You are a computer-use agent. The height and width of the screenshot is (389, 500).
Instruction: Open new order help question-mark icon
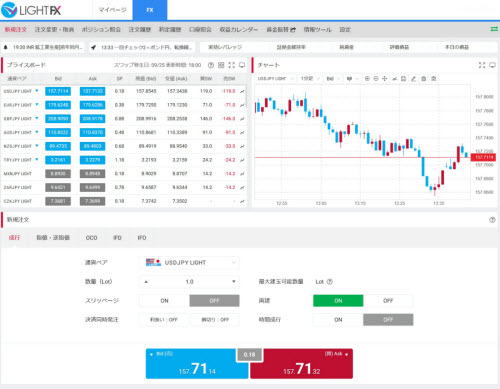492,220
